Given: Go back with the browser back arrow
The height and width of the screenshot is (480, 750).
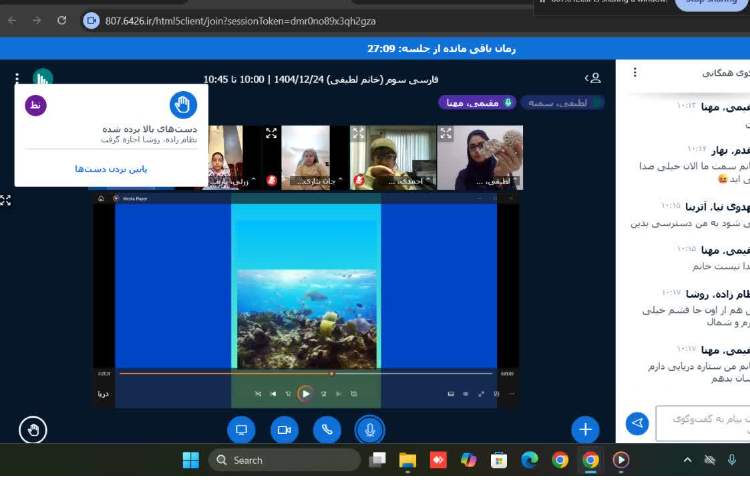Looking at the screenshot, I should tap(12, 21).
